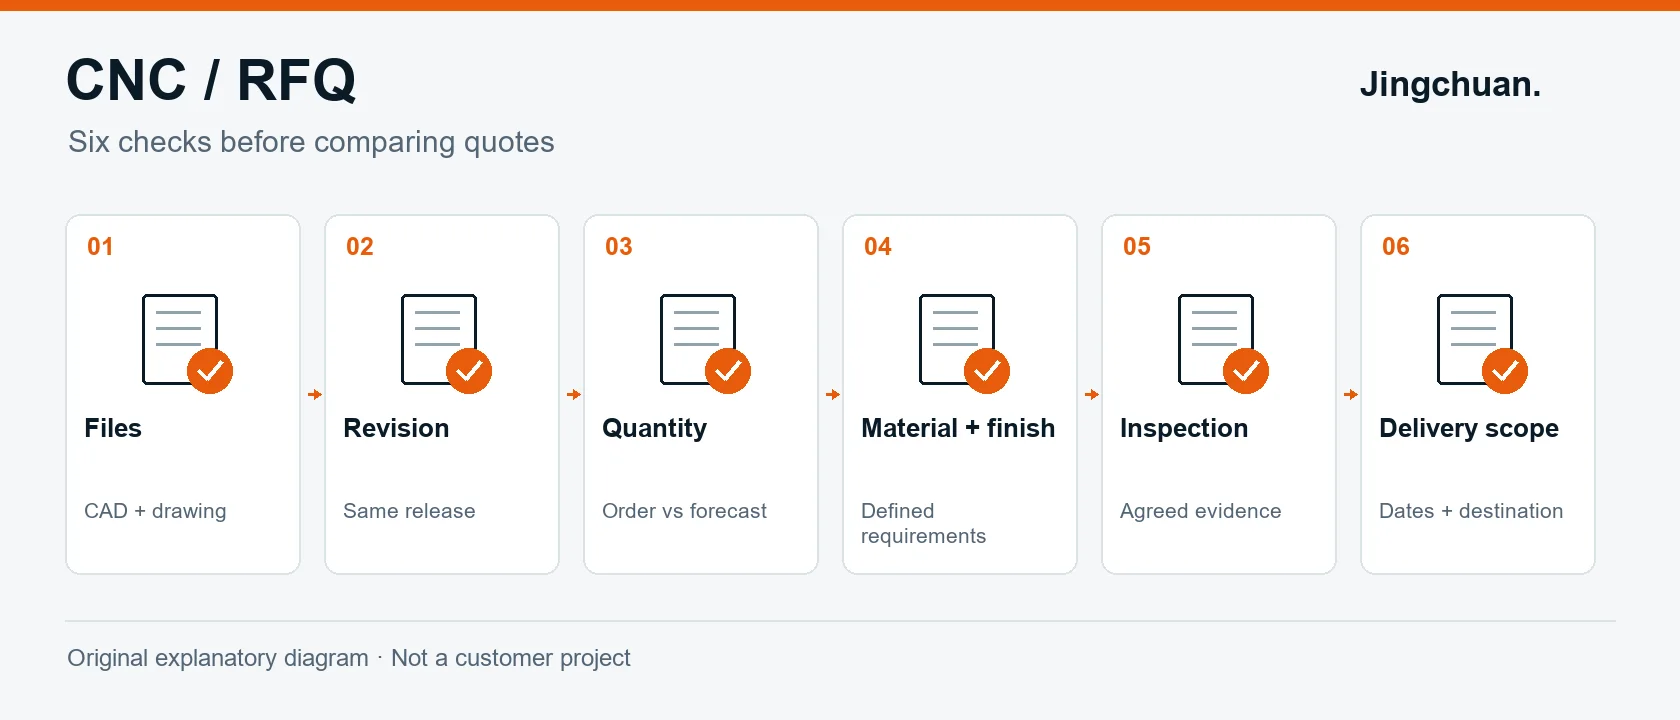Screen dimensions: 1680x720
Task: Click the 'Material + finish' heading
Action: [x=958, y=428]
